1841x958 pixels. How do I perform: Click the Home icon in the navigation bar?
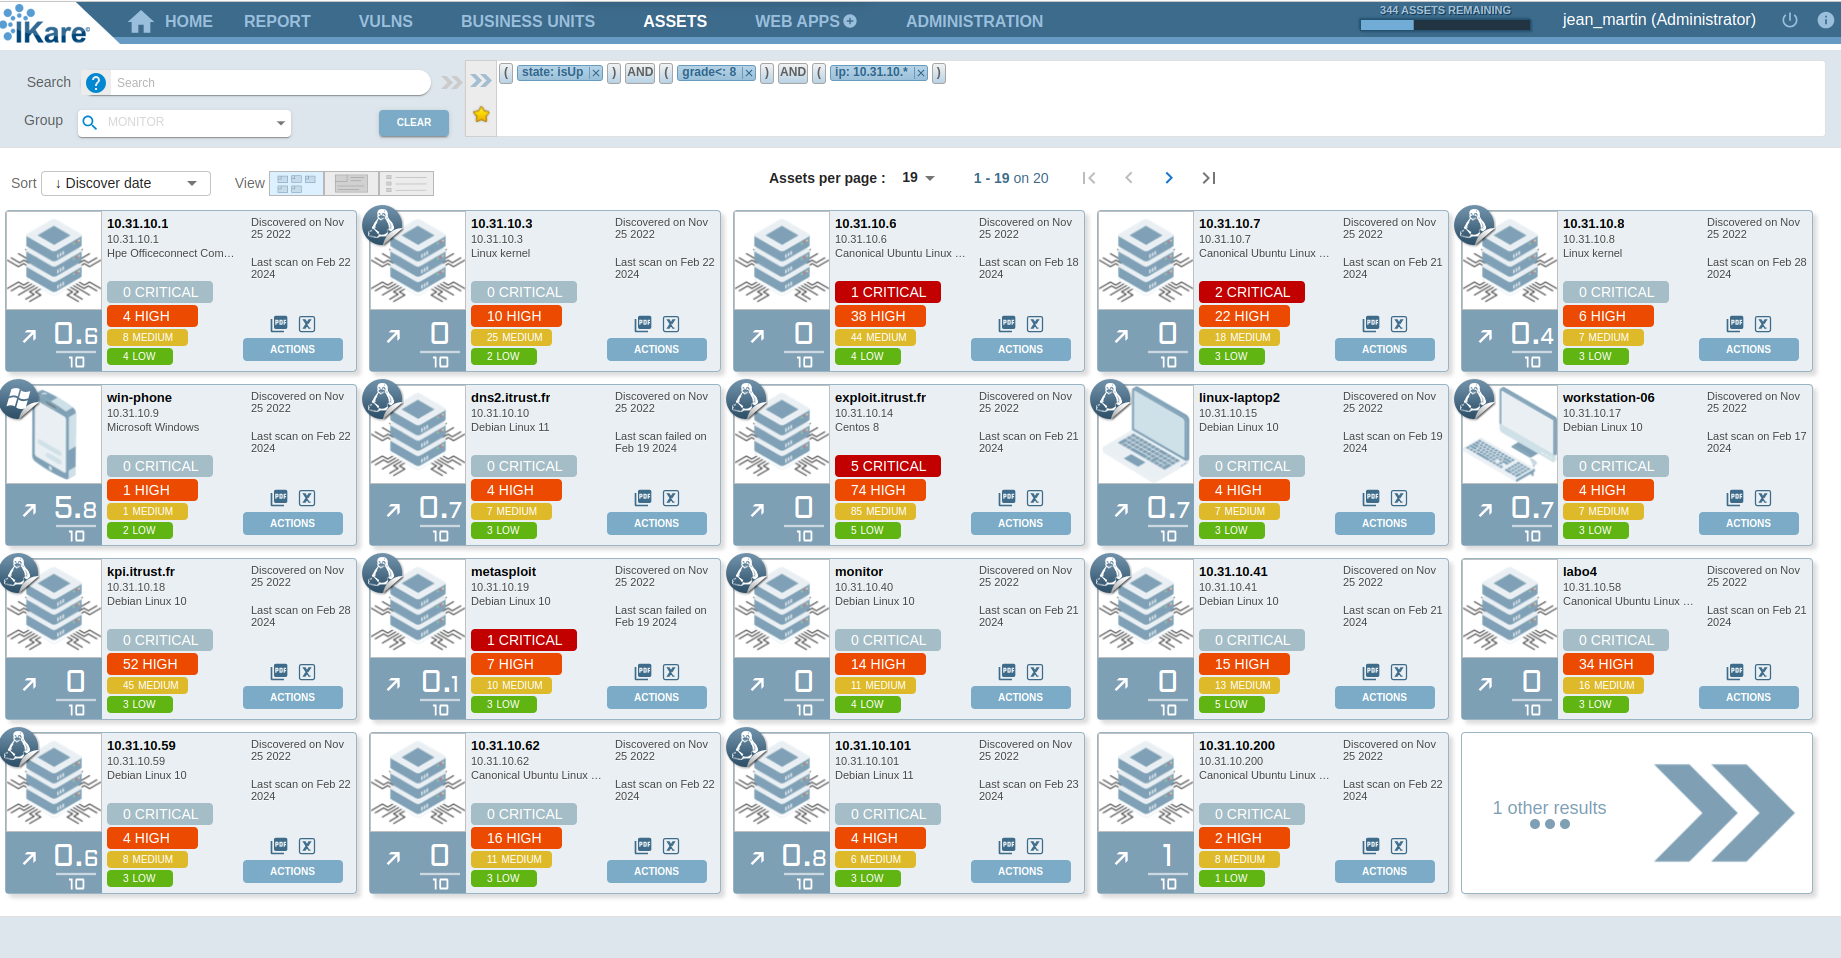pos(142,20)
